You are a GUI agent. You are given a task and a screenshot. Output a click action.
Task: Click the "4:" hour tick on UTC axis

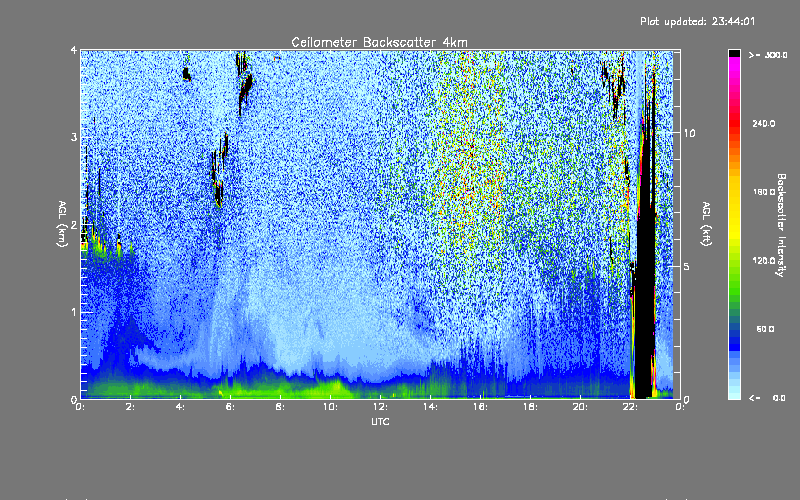pos(180,407)
